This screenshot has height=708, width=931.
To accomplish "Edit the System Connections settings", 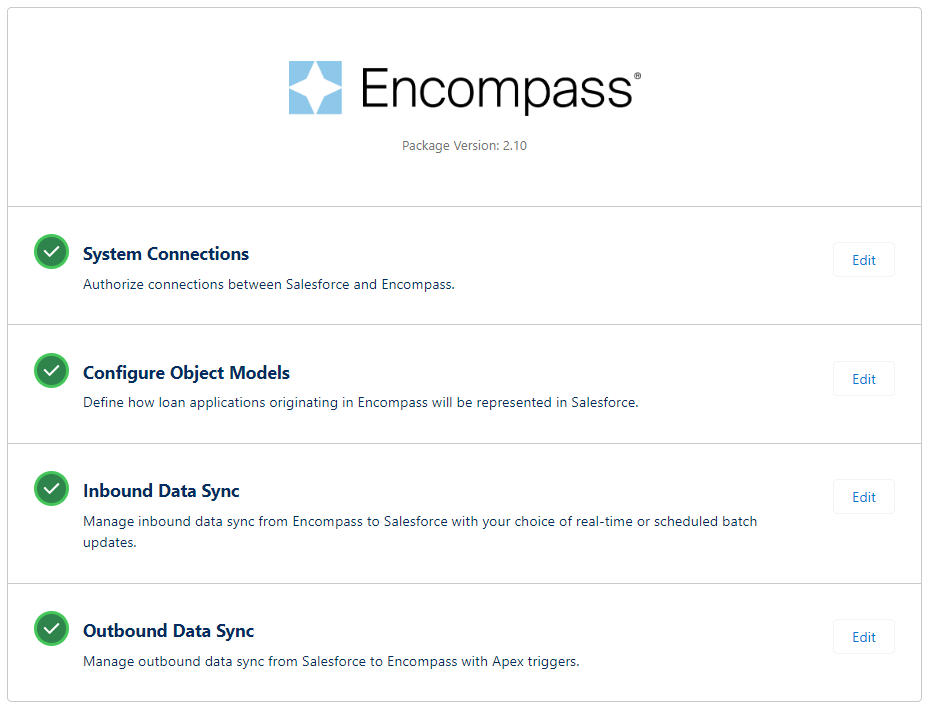I will 863,260.
